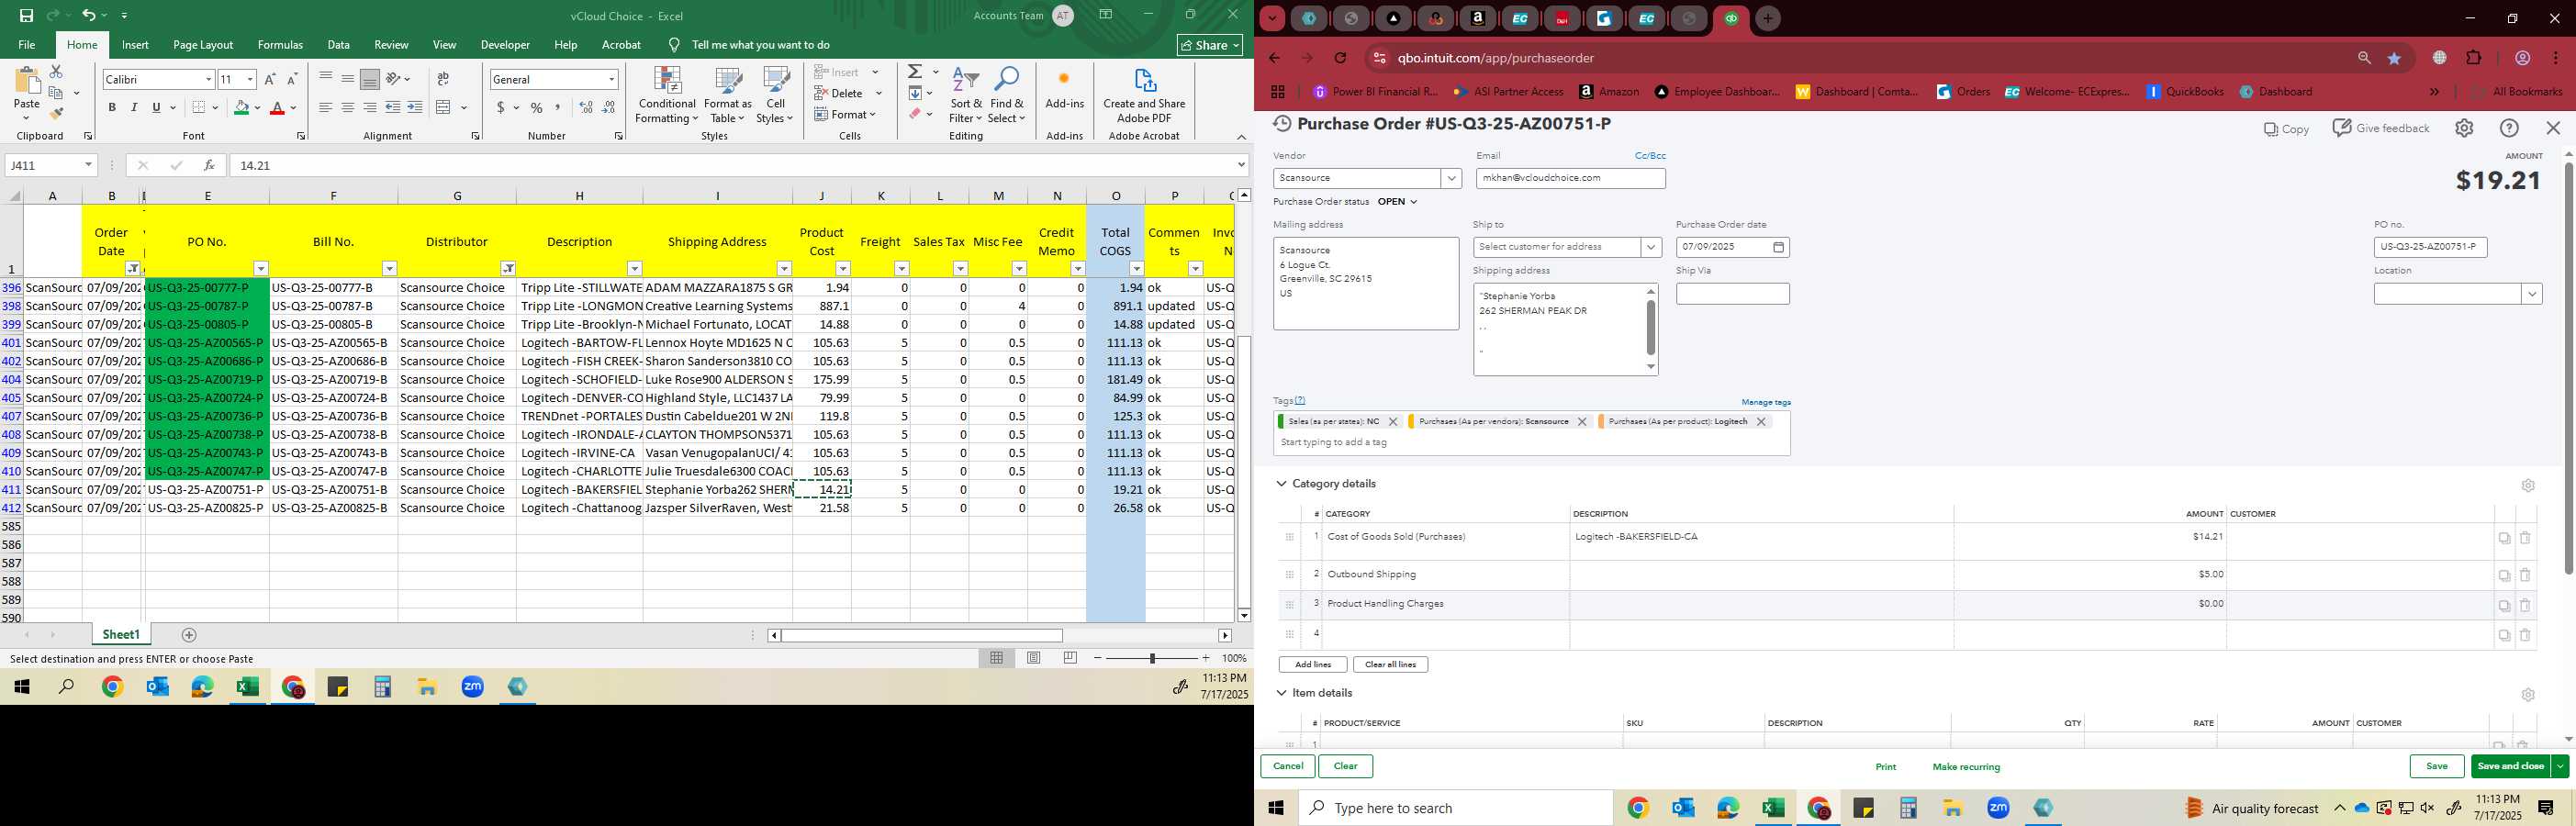
Task: Open Ship to customer dropdown
Action: 1651,247
